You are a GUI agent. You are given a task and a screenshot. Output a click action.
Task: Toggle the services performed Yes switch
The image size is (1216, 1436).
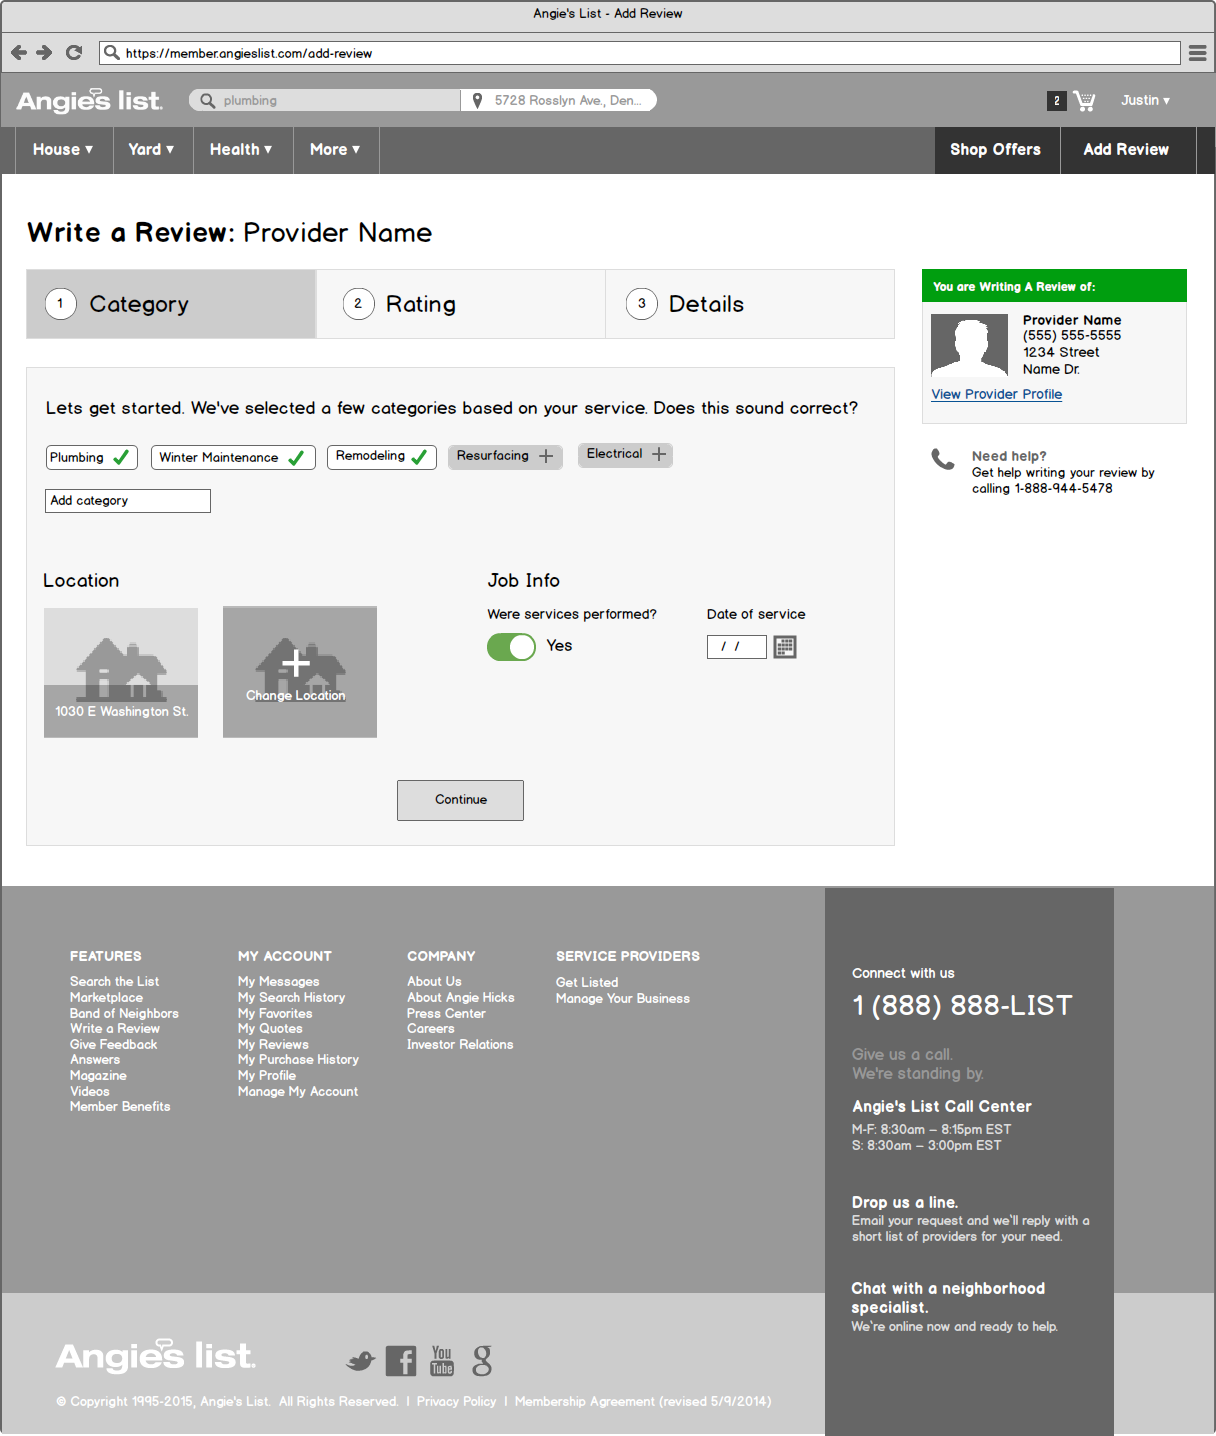(512, 647)
